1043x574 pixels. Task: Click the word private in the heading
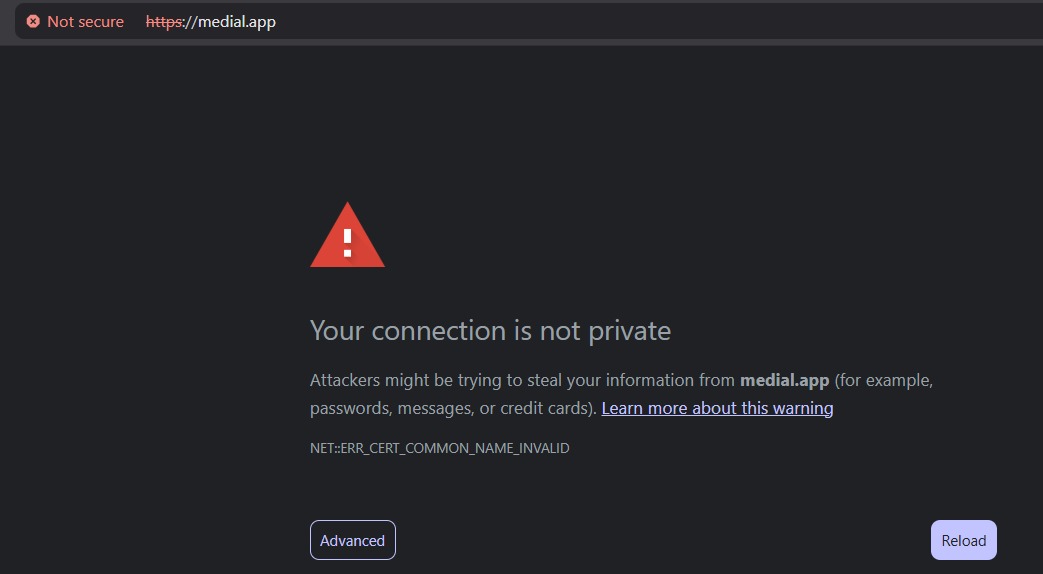pos(629,331)
